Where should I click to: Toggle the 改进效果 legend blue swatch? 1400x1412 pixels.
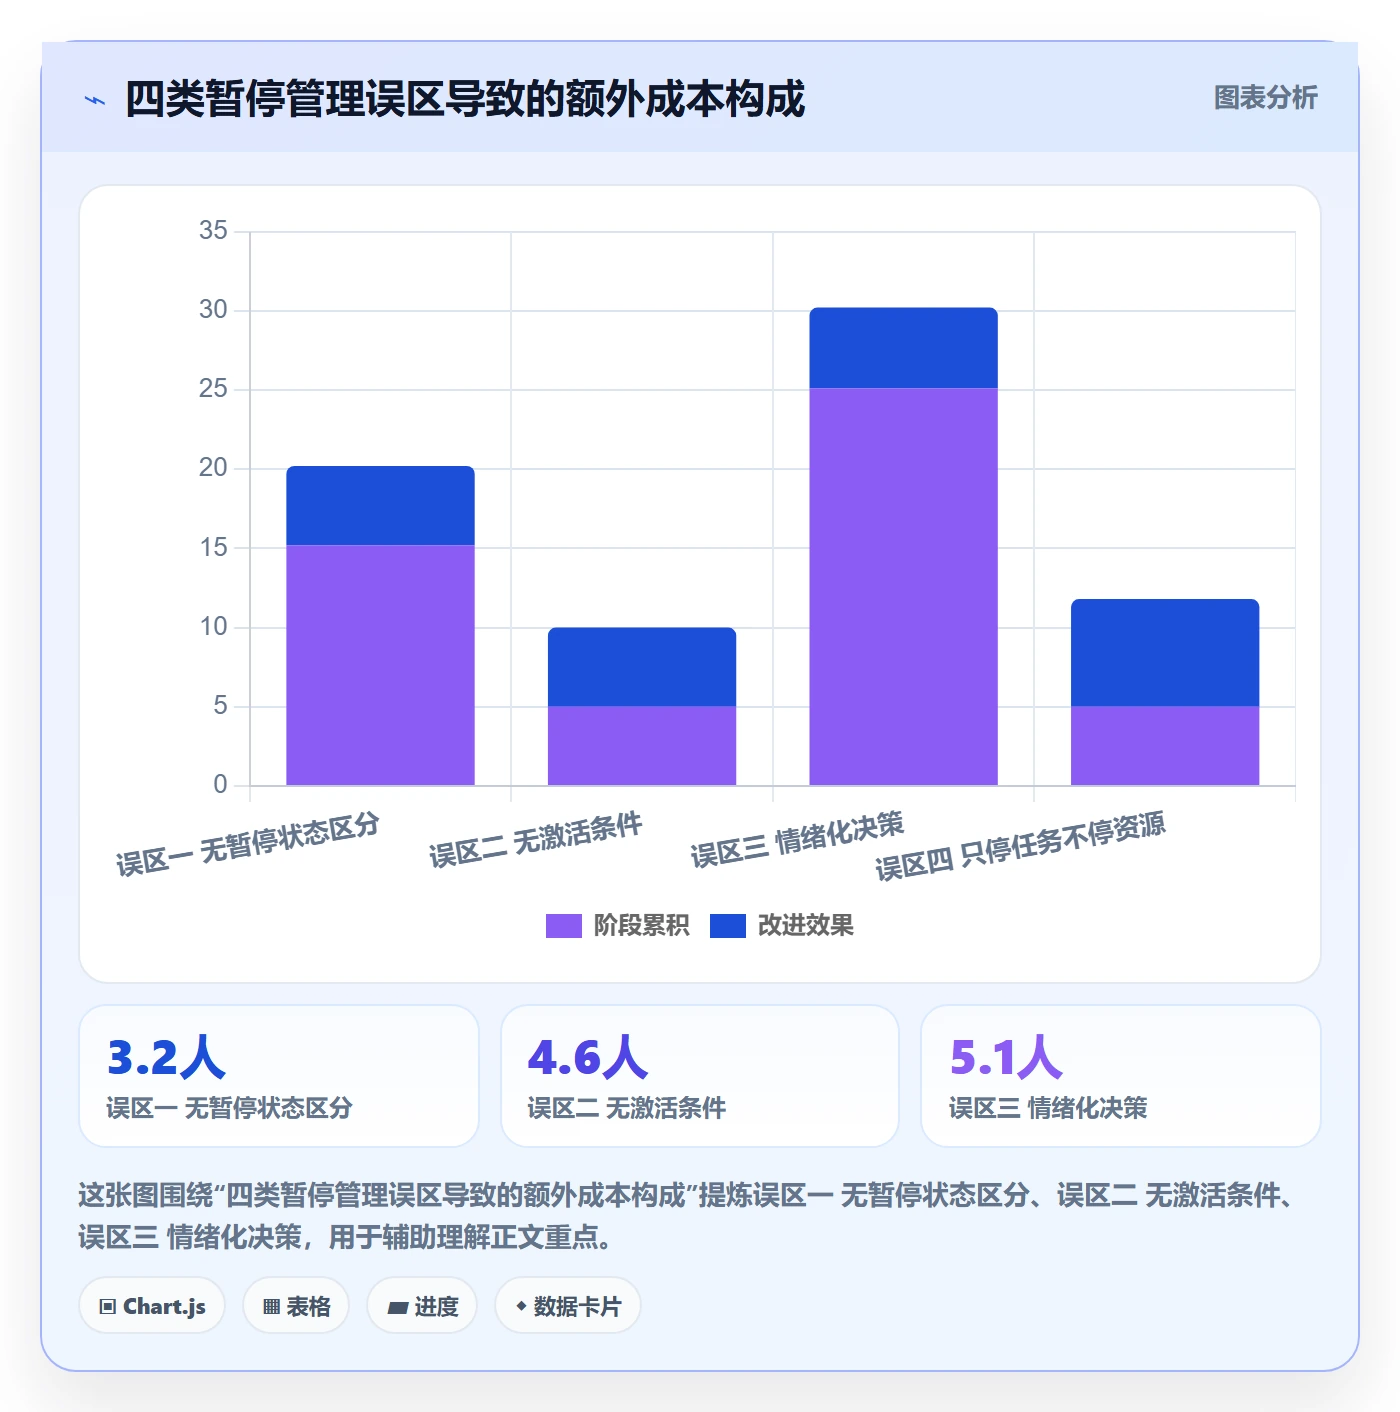point(728,926)
